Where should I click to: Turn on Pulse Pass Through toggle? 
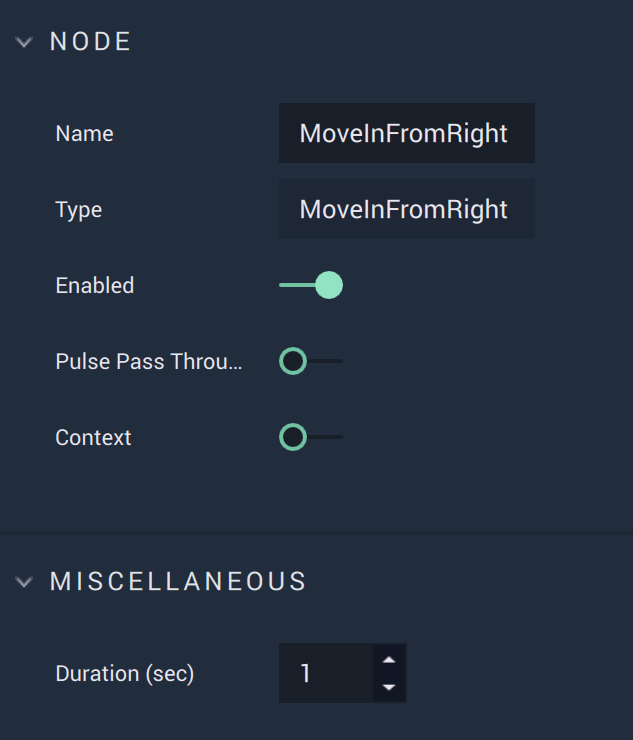pos(311,361)
